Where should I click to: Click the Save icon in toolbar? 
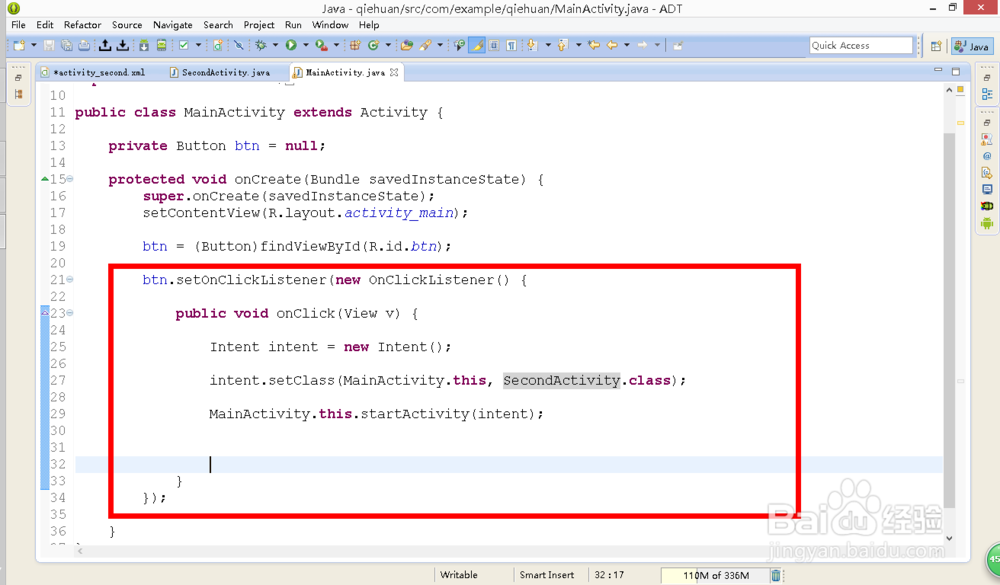coord(49,45)
